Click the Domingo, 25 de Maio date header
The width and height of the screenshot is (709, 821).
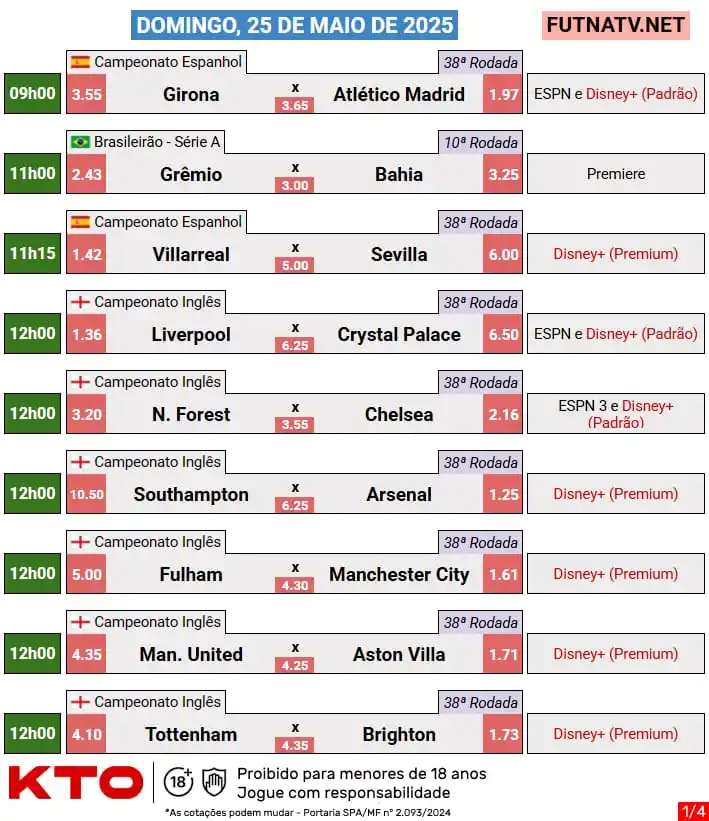pos(294,25)
